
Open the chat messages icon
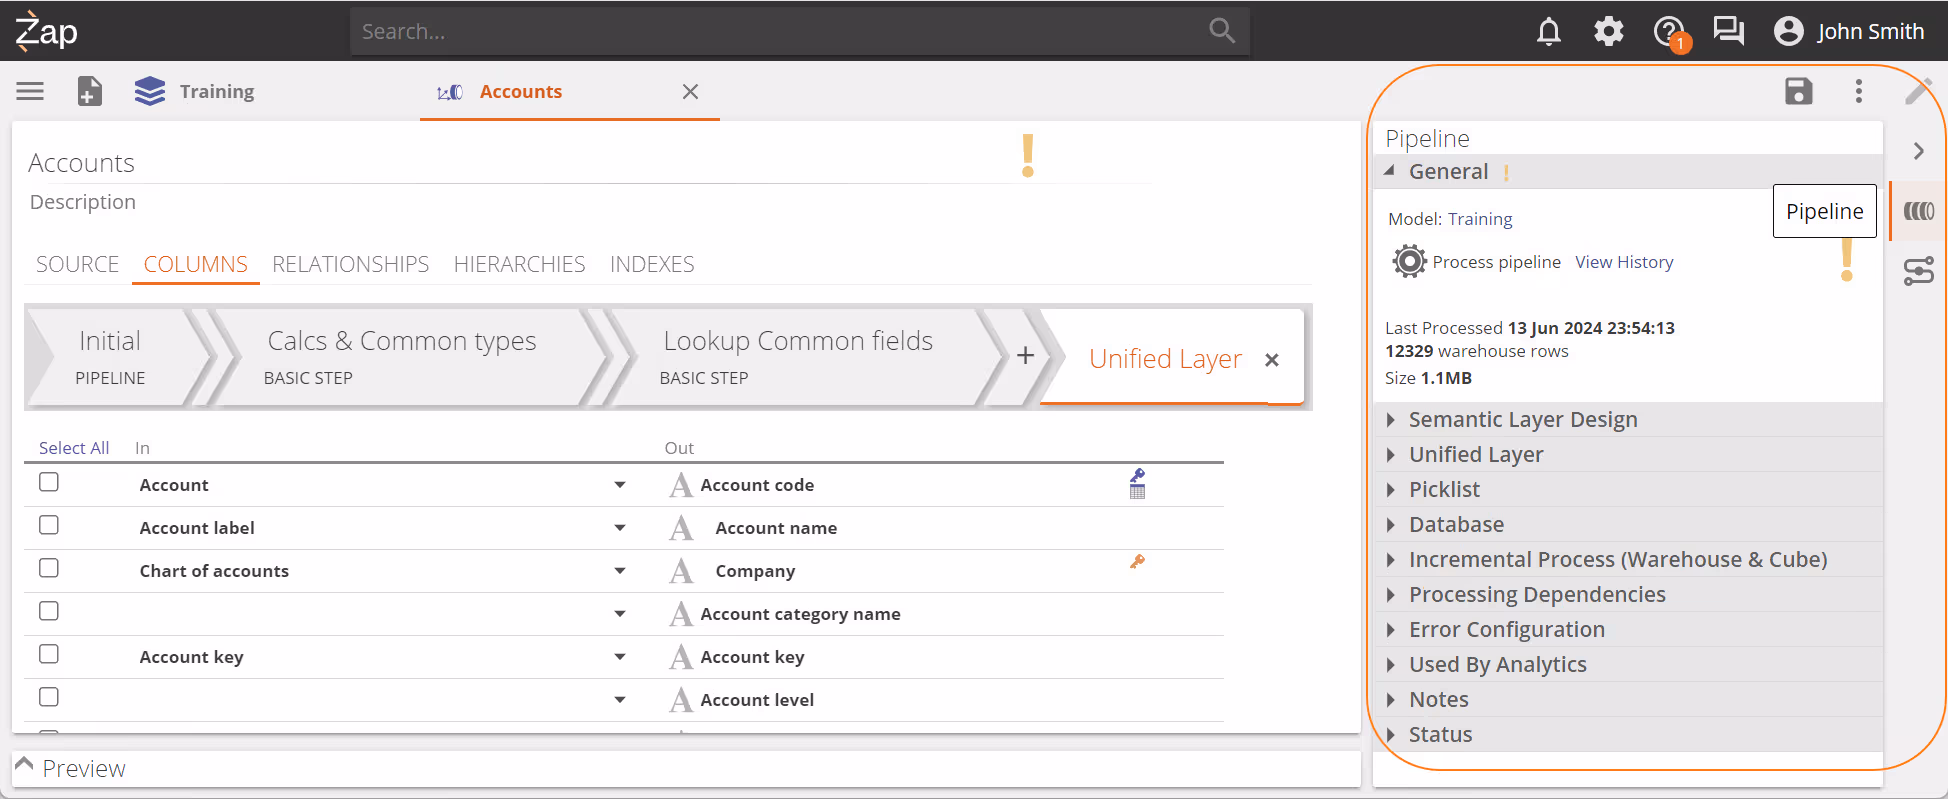[x=1728, y=32]
